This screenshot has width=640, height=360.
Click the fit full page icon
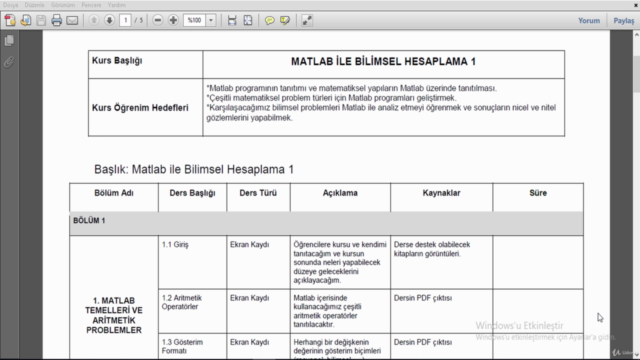pos(248,20)
